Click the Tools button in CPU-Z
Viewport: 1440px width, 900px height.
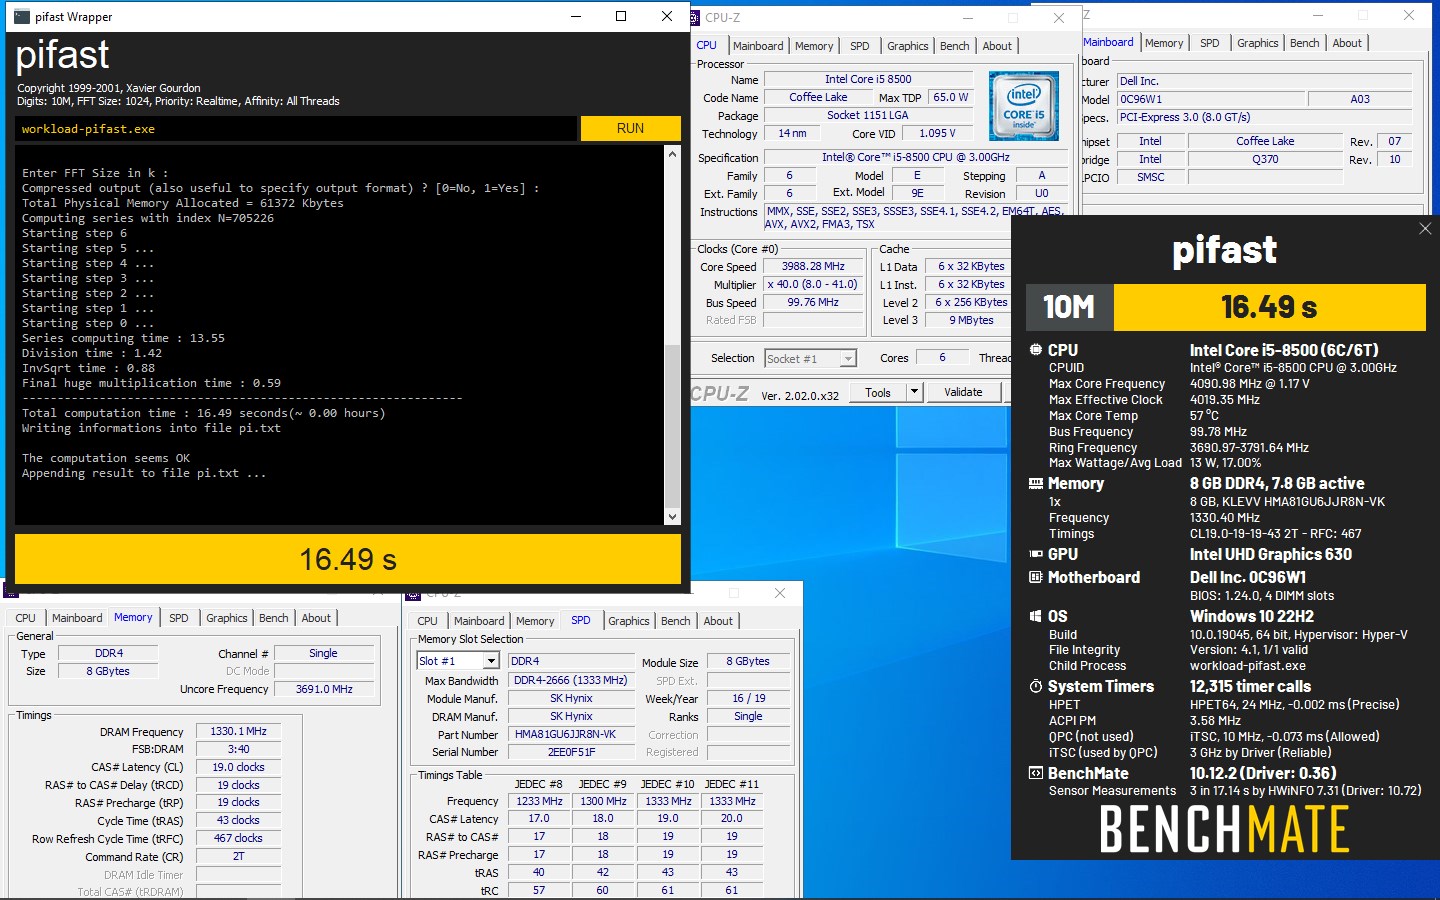pyautogui.click(x=878, y=393)
